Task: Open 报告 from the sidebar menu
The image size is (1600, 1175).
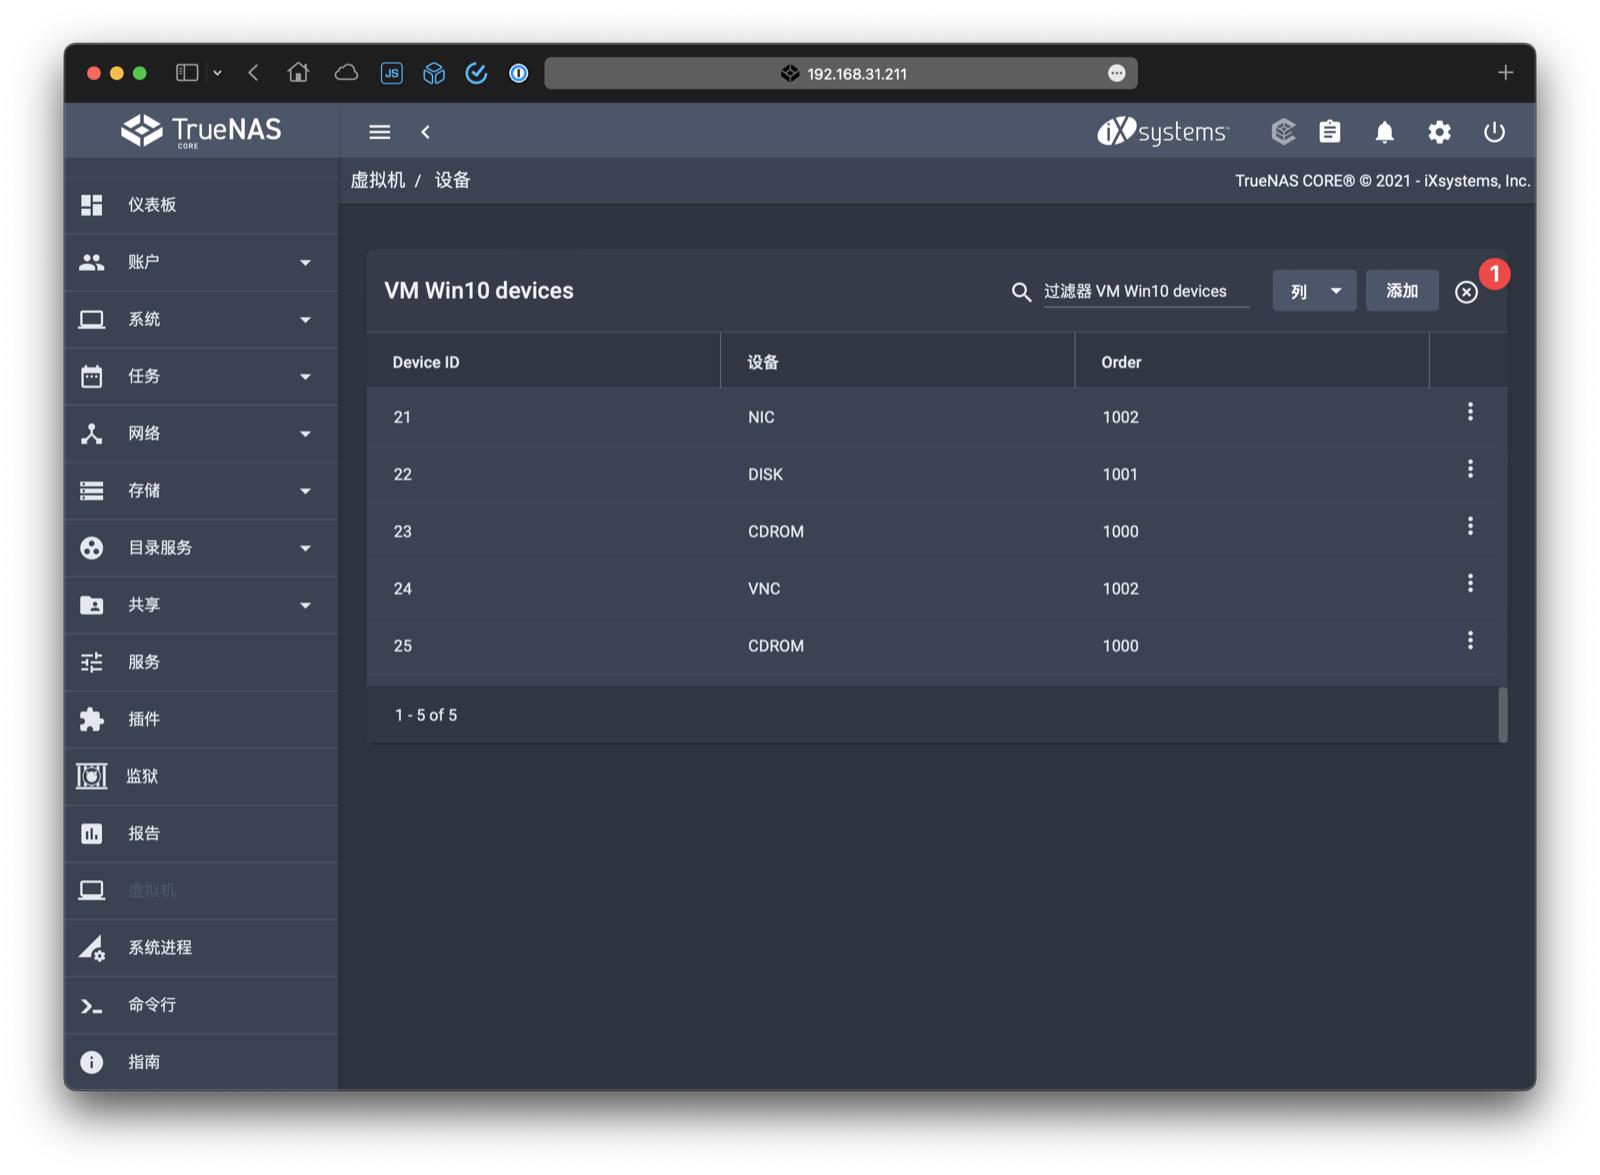Action: point(145,833)
